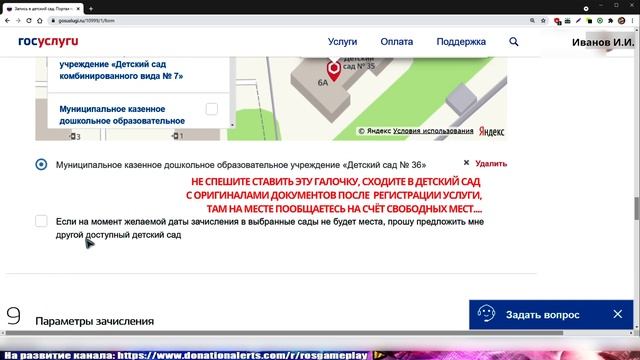Open the Оплата menu
Screen dimensions: 640x360
(396, 42)
